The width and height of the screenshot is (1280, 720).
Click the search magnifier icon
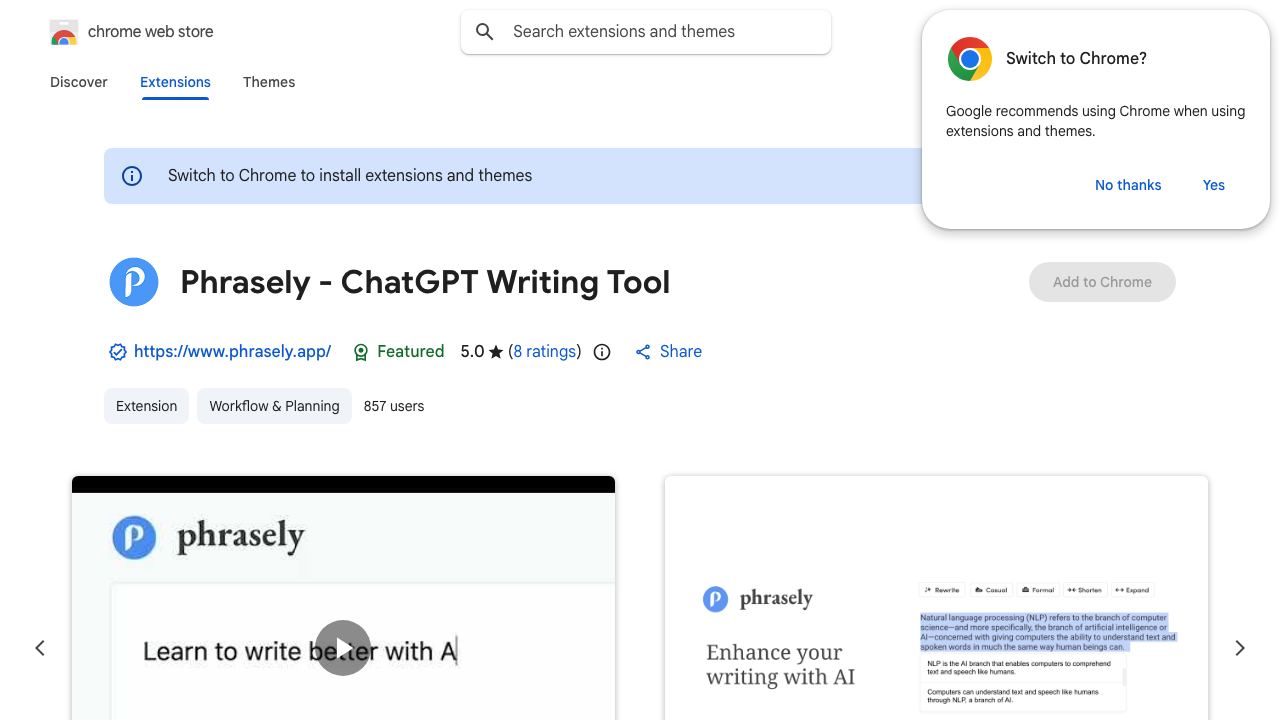click(485, 32)
